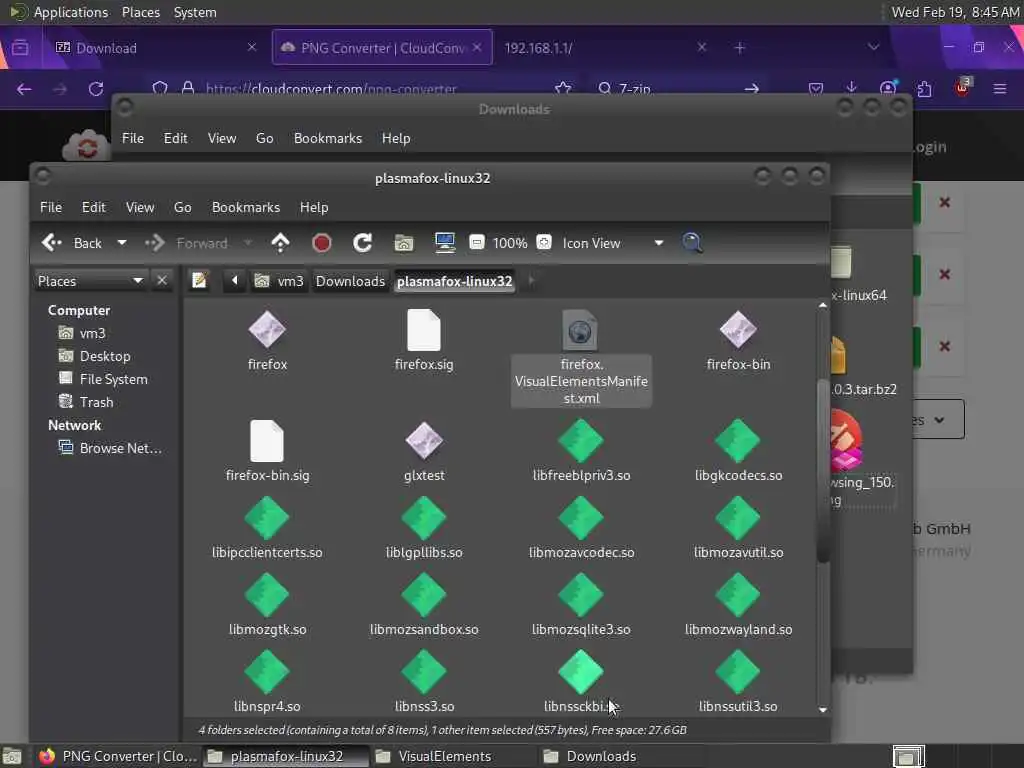The width and height of the screenshot is (1024, 768).
Task: Open File menu in plasmafox-linux32 window
Action: 51,208
